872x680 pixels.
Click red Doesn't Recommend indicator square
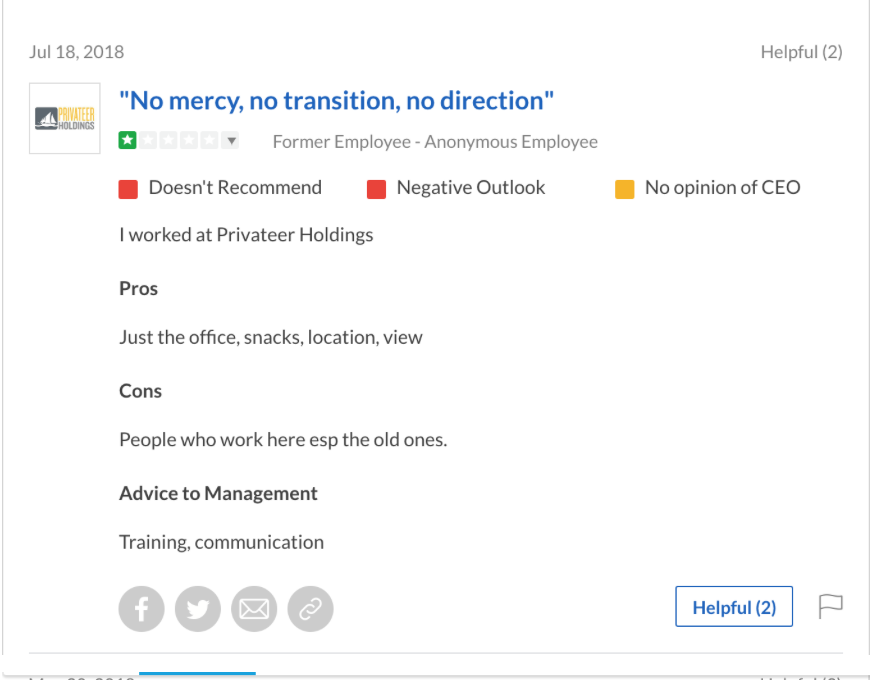click(x=128, y=188)
